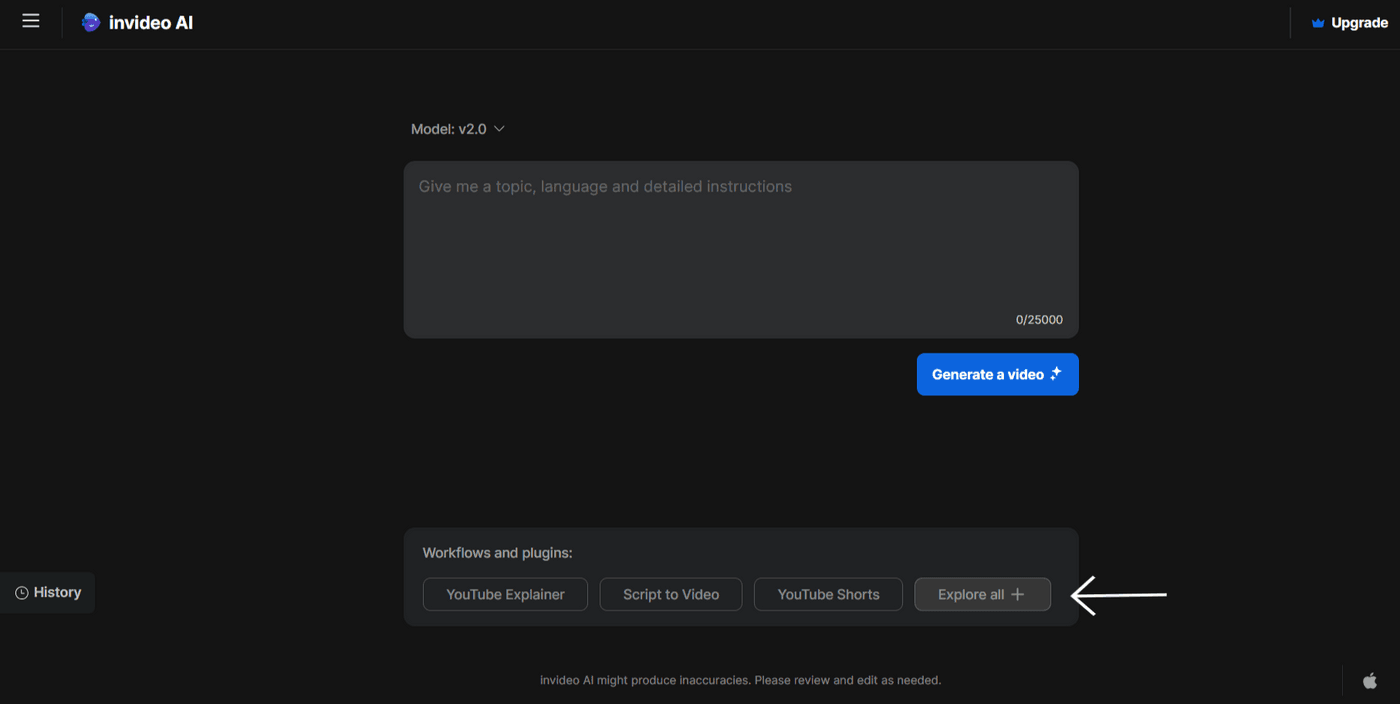Click Explore all workflows and plugins
1400x704 pixels.
982,593
